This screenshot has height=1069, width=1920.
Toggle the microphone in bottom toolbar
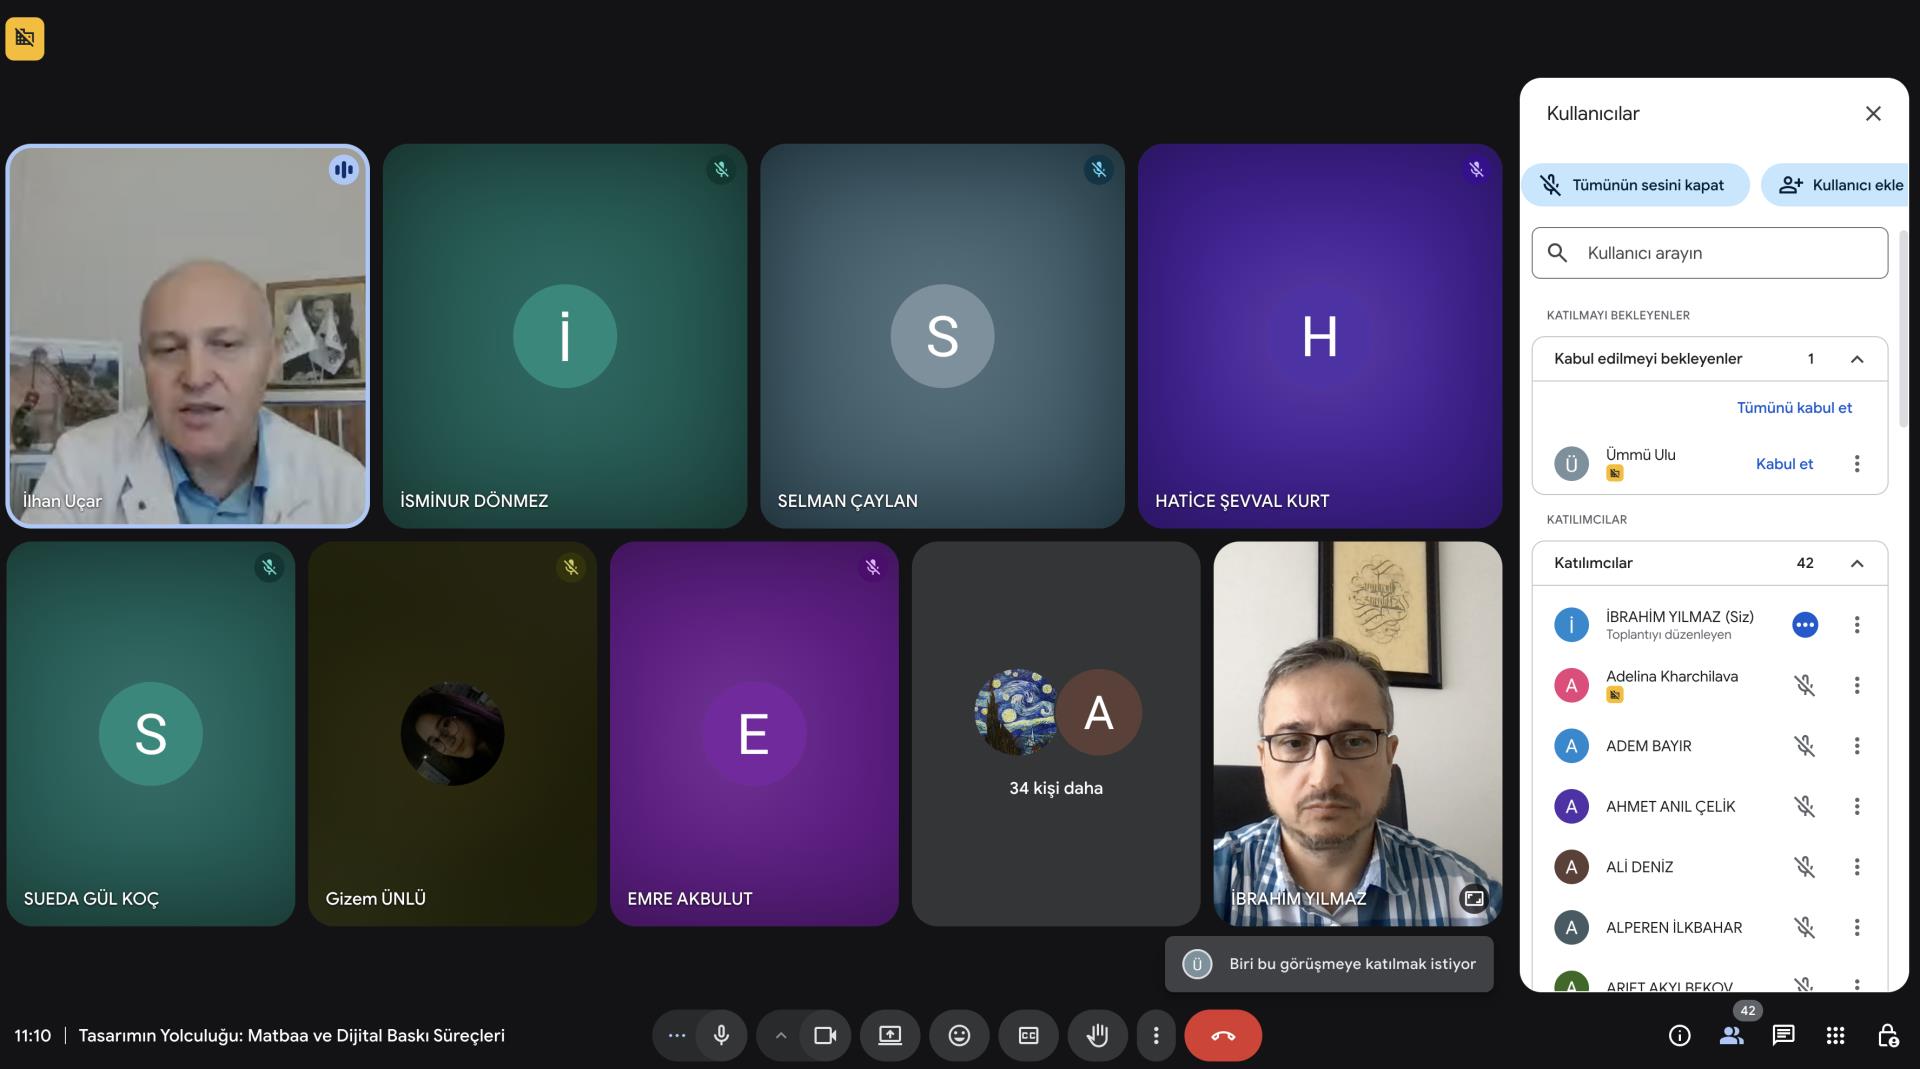tap(721, 1036)
